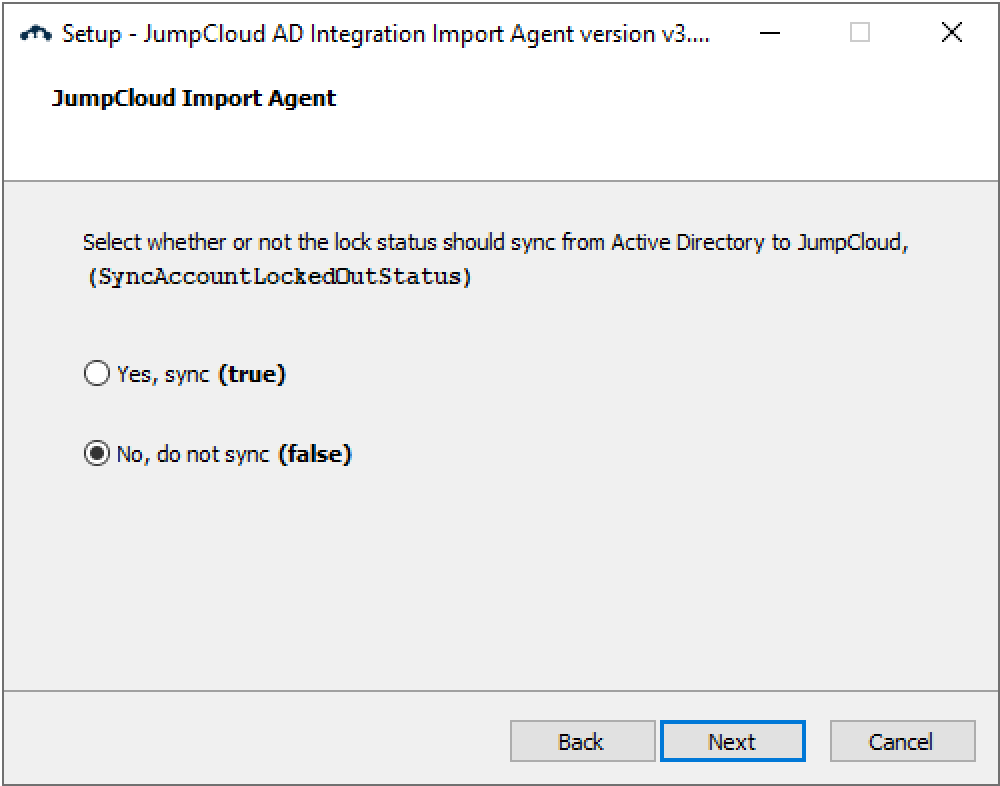Proceed with the Next button
The width and height of the screenshot is (1000, 786).
[x=732, y=742]
